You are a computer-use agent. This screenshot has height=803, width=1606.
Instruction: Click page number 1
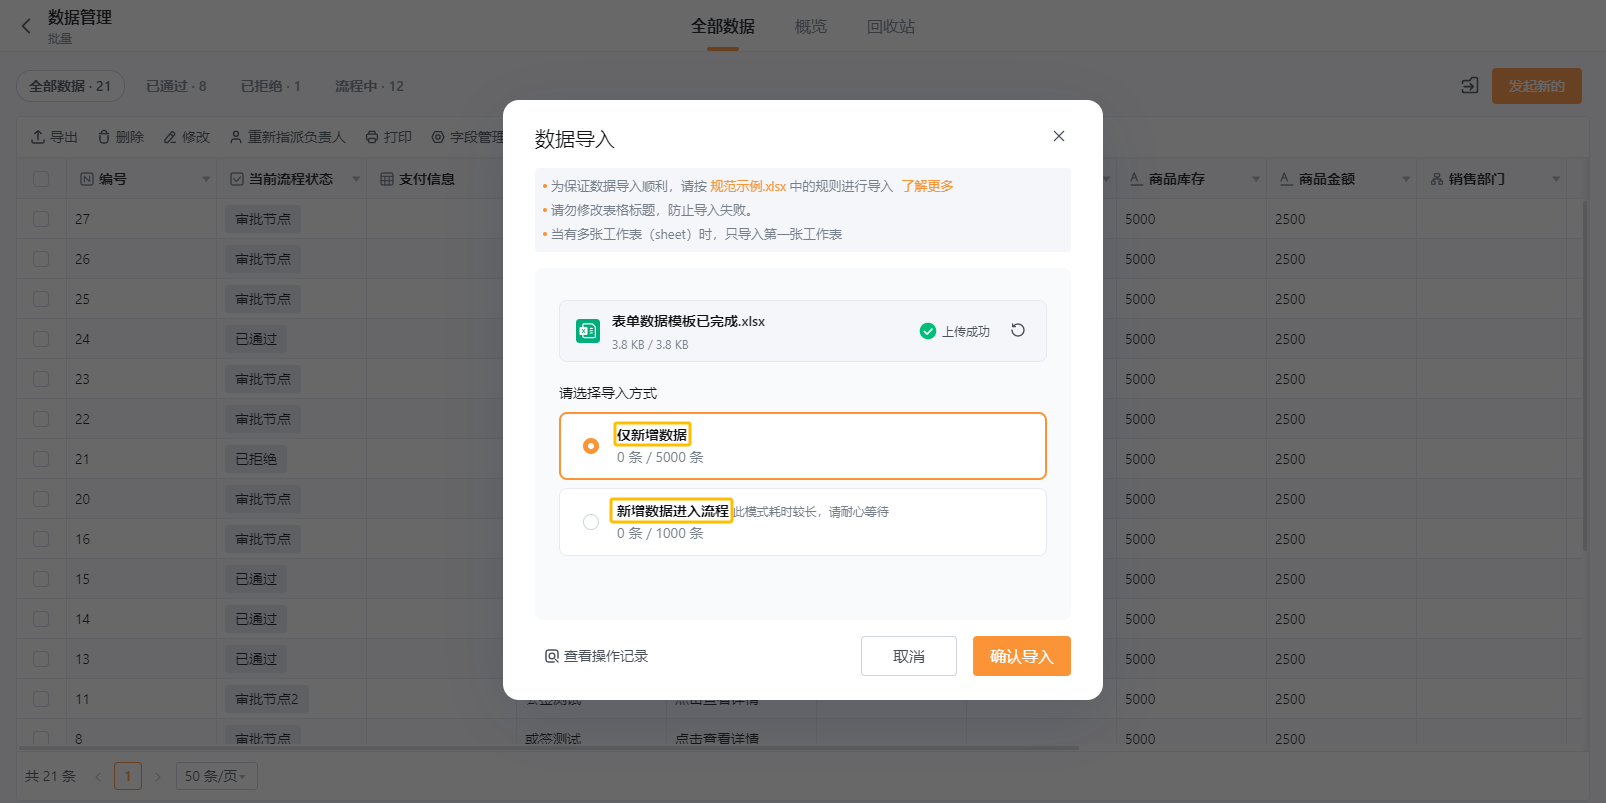(128, 776)
